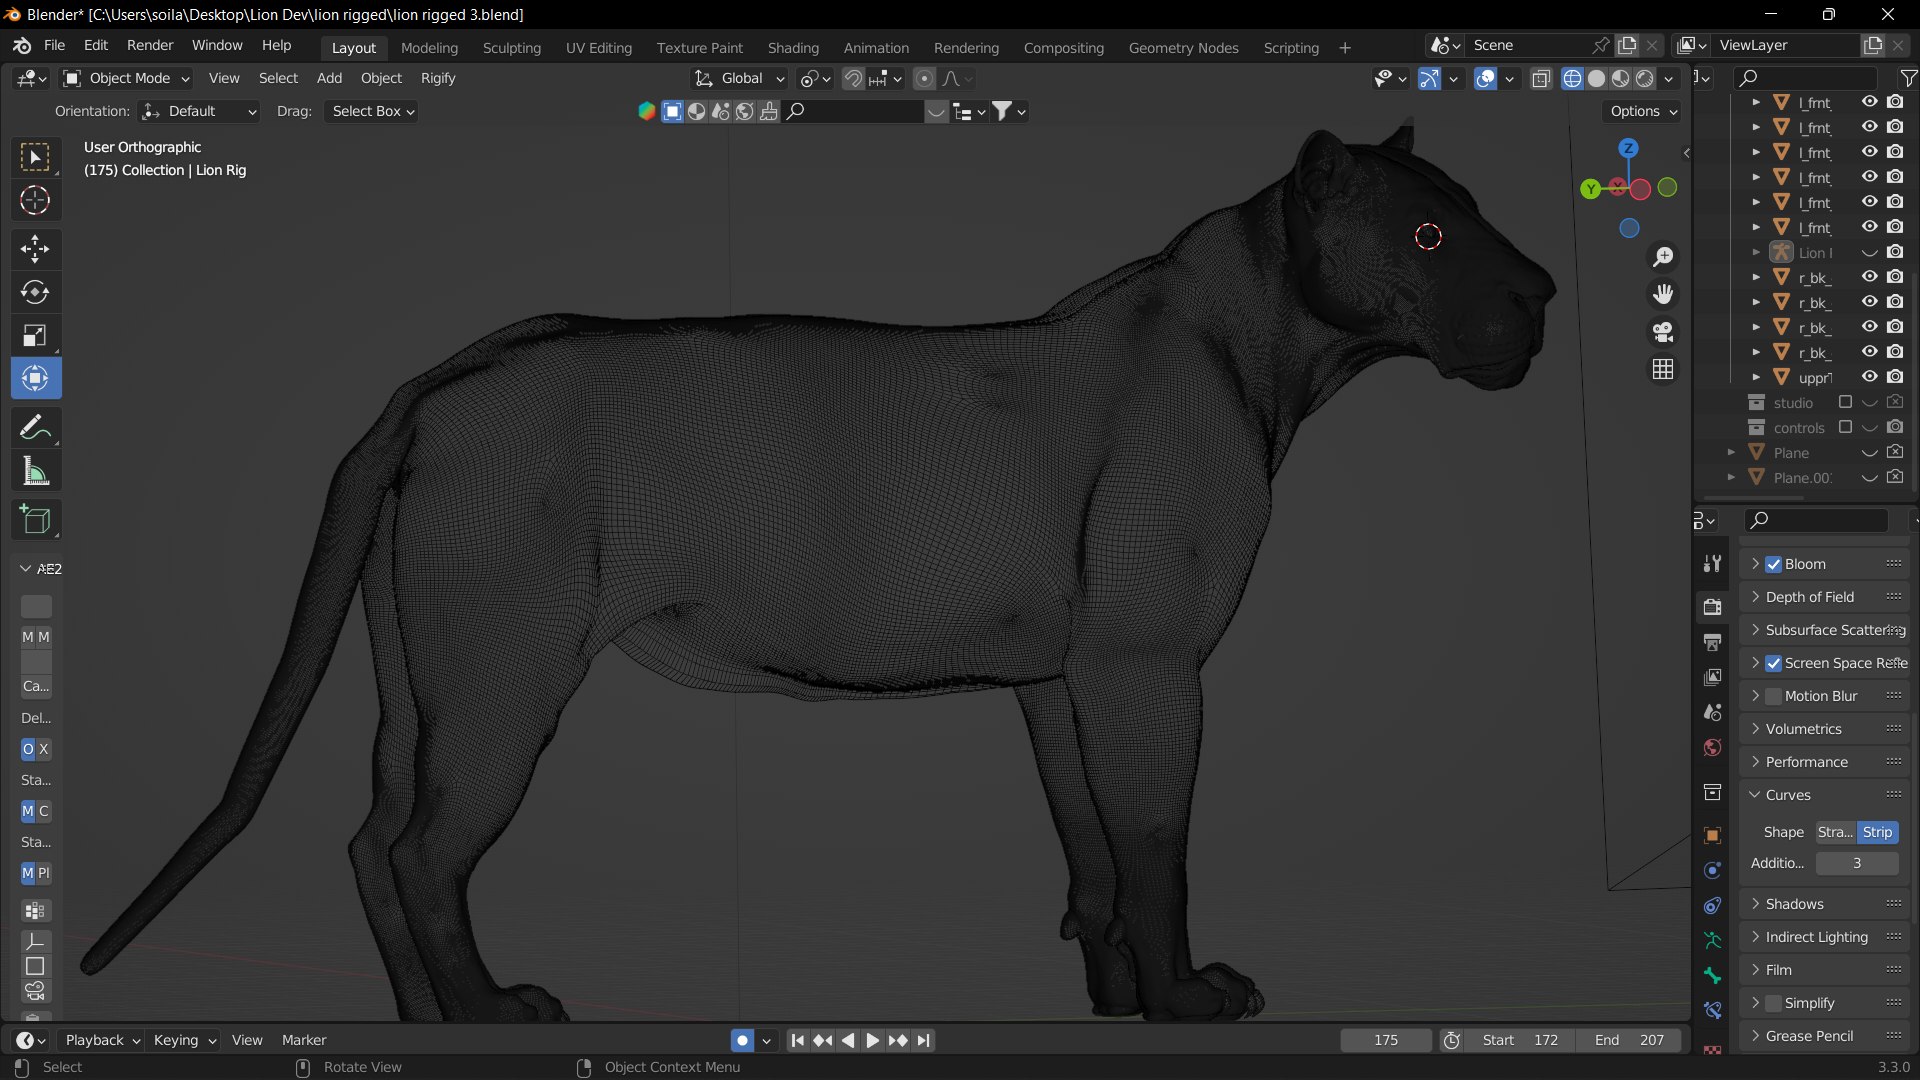The height and width of the screenshot is (1080, 1920).
Task: Enable the Motion Blur checkbox
Action: tap(1774, 696)
